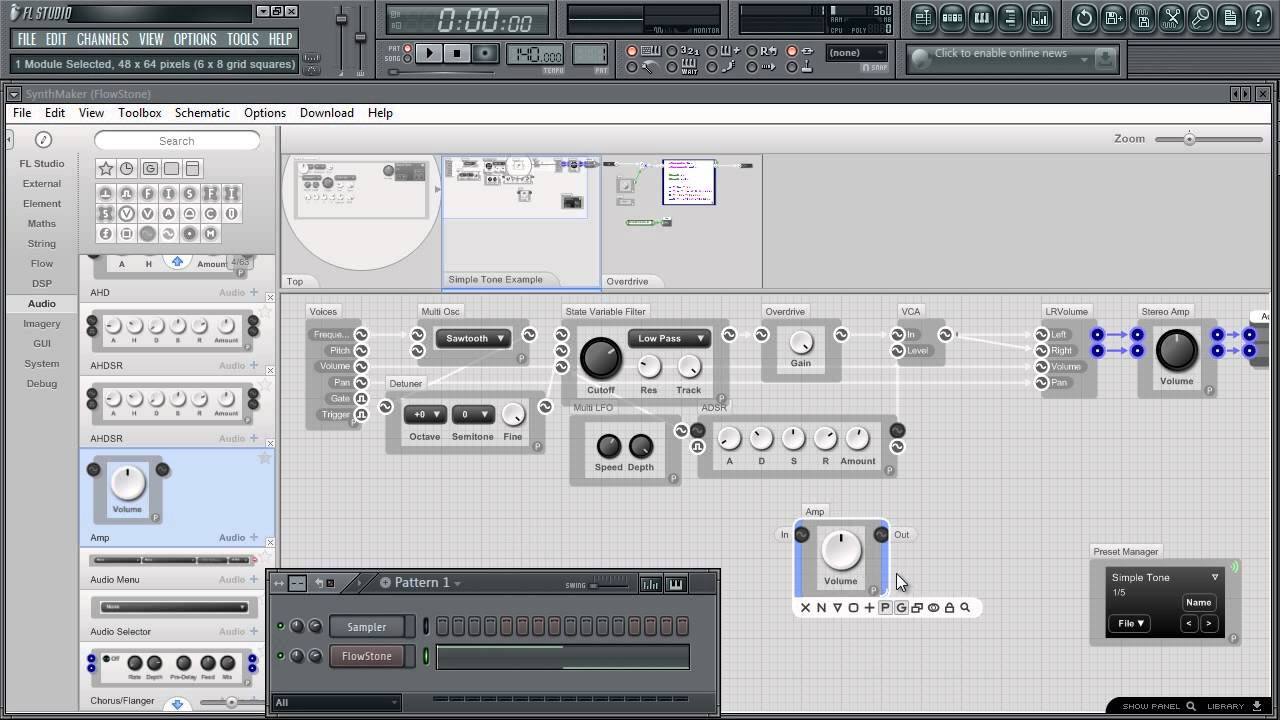The height and width of the screenshot is (720, 1280).
Task: Toggle the transport Record button
Action: click(x=485, y=54)
